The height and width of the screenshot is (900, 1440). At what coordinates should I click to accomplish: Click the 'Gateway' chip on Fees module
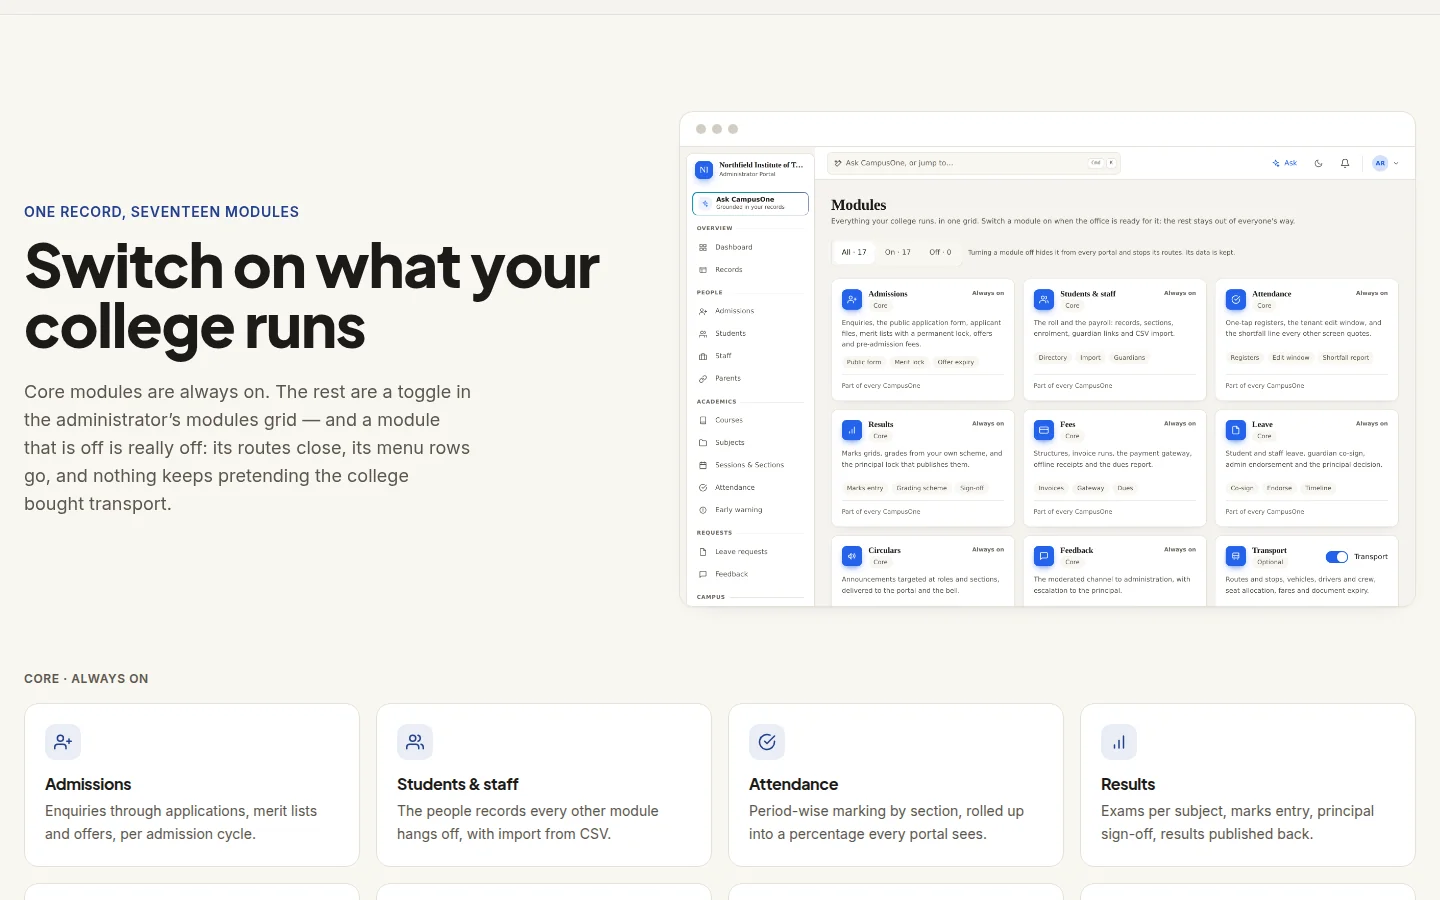1090,488
